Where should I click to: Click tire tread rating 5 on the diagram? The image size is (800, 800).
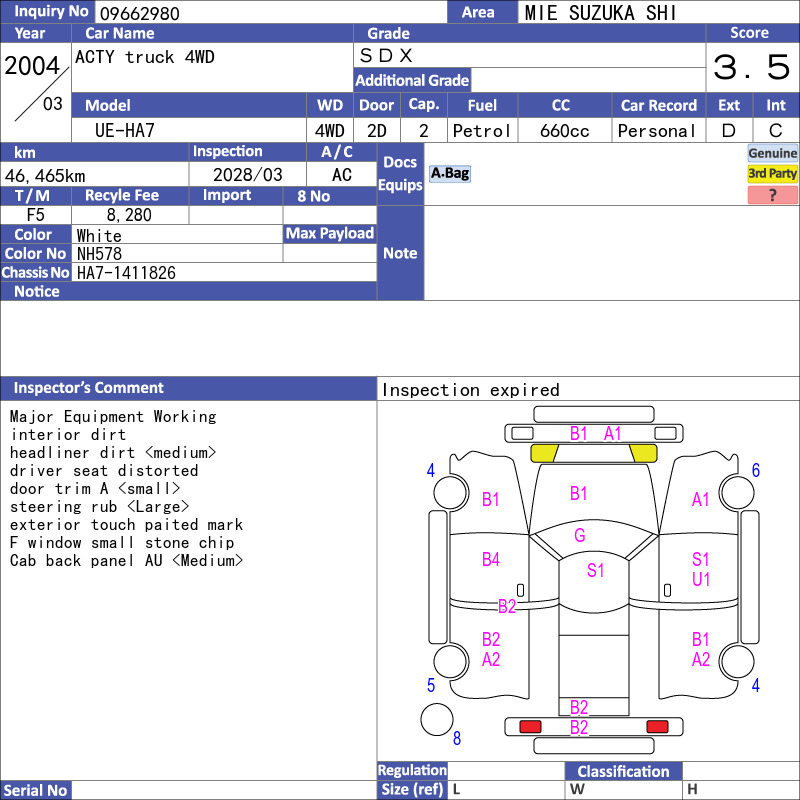click(x=431, y=685)
